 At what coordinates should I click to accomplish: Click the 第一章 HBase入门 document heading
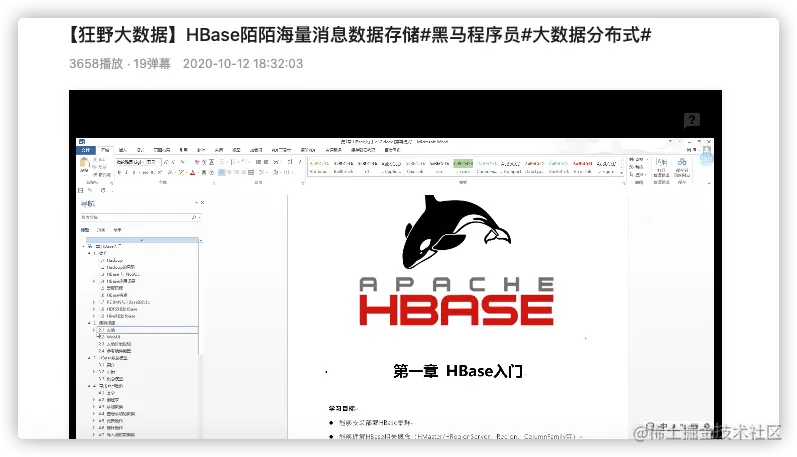(x=458, y=371)
